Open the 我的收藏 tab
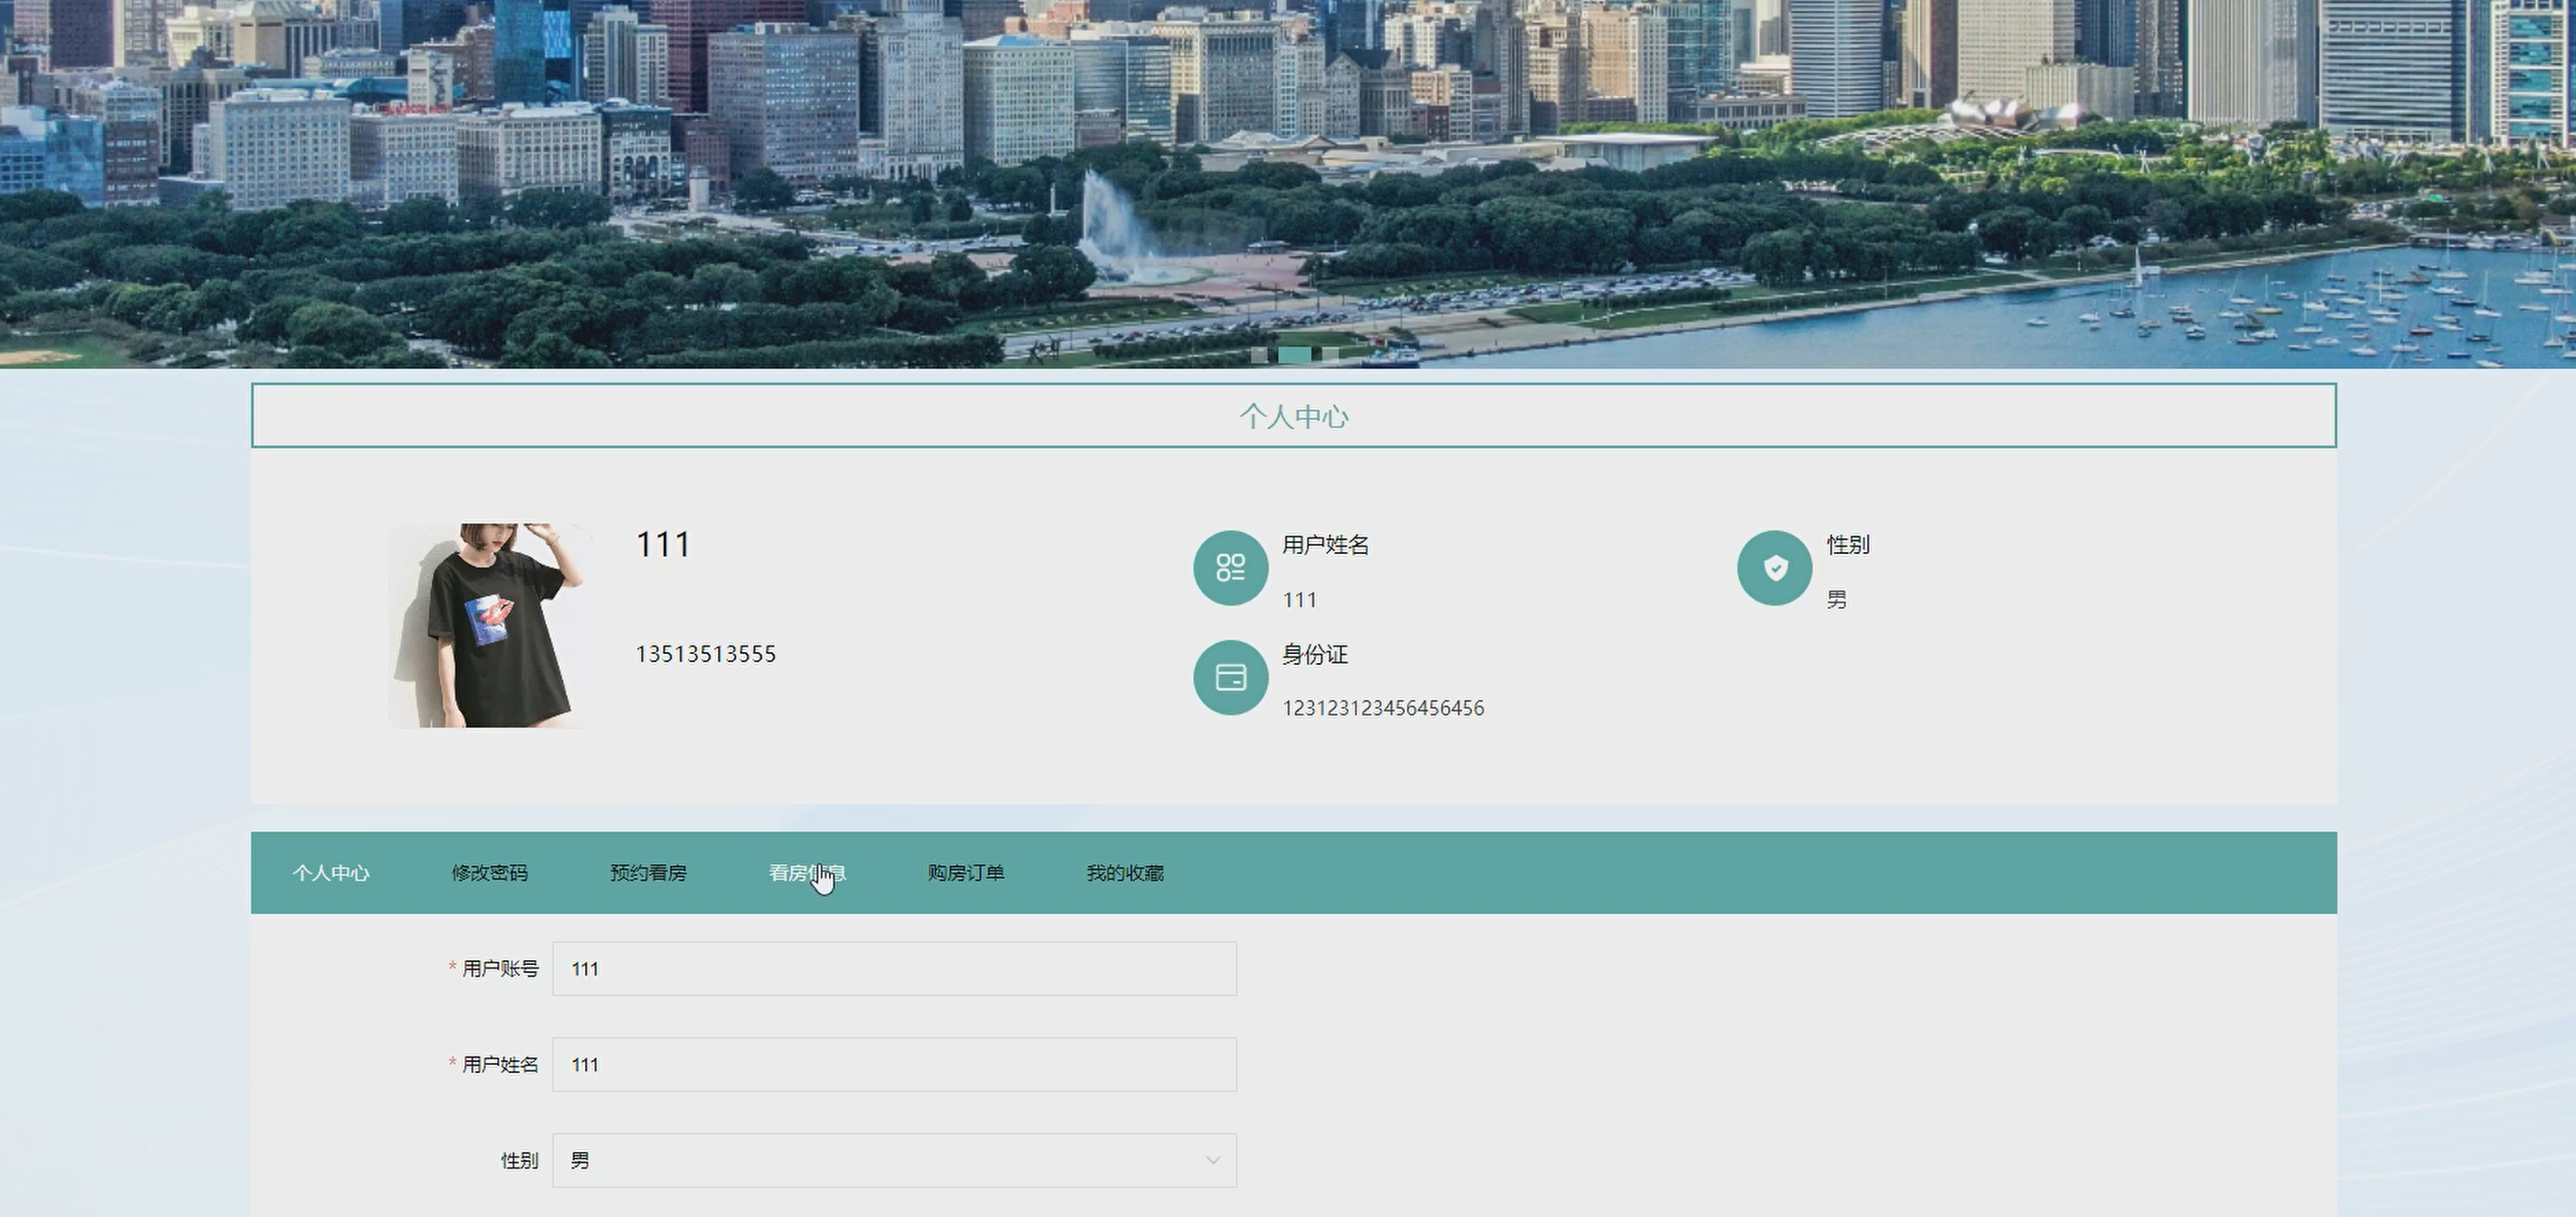 (1125, 873)
